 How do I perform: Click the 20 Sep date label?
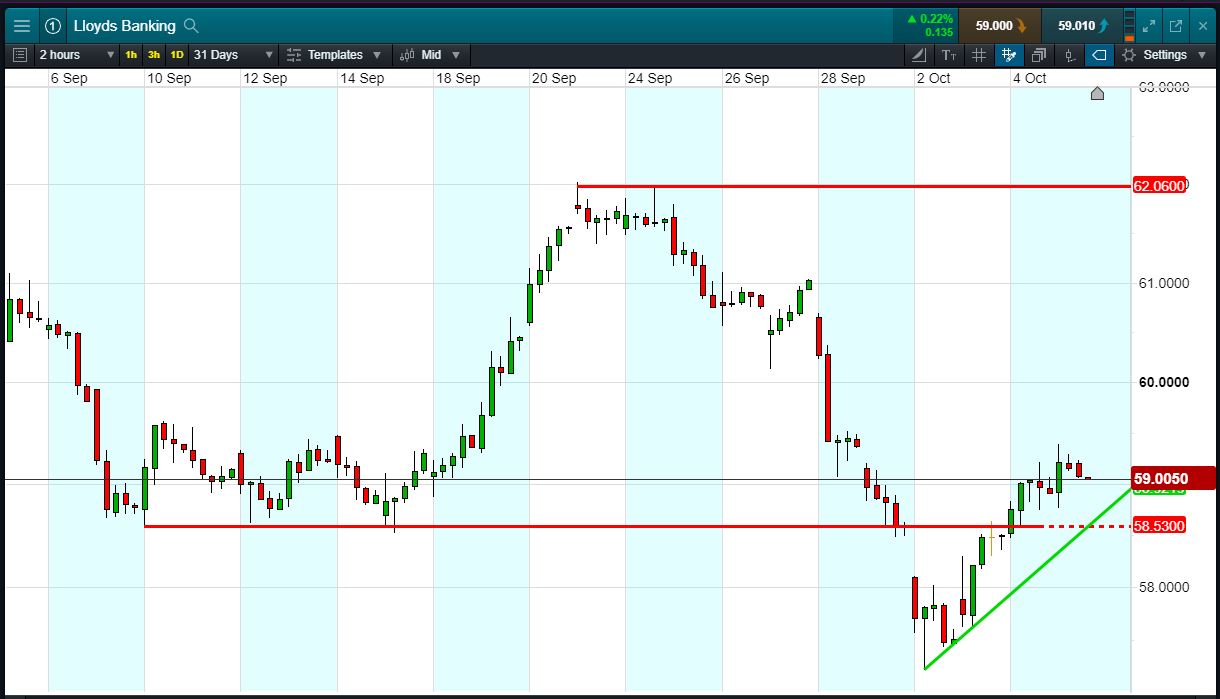tap(554, 78)
